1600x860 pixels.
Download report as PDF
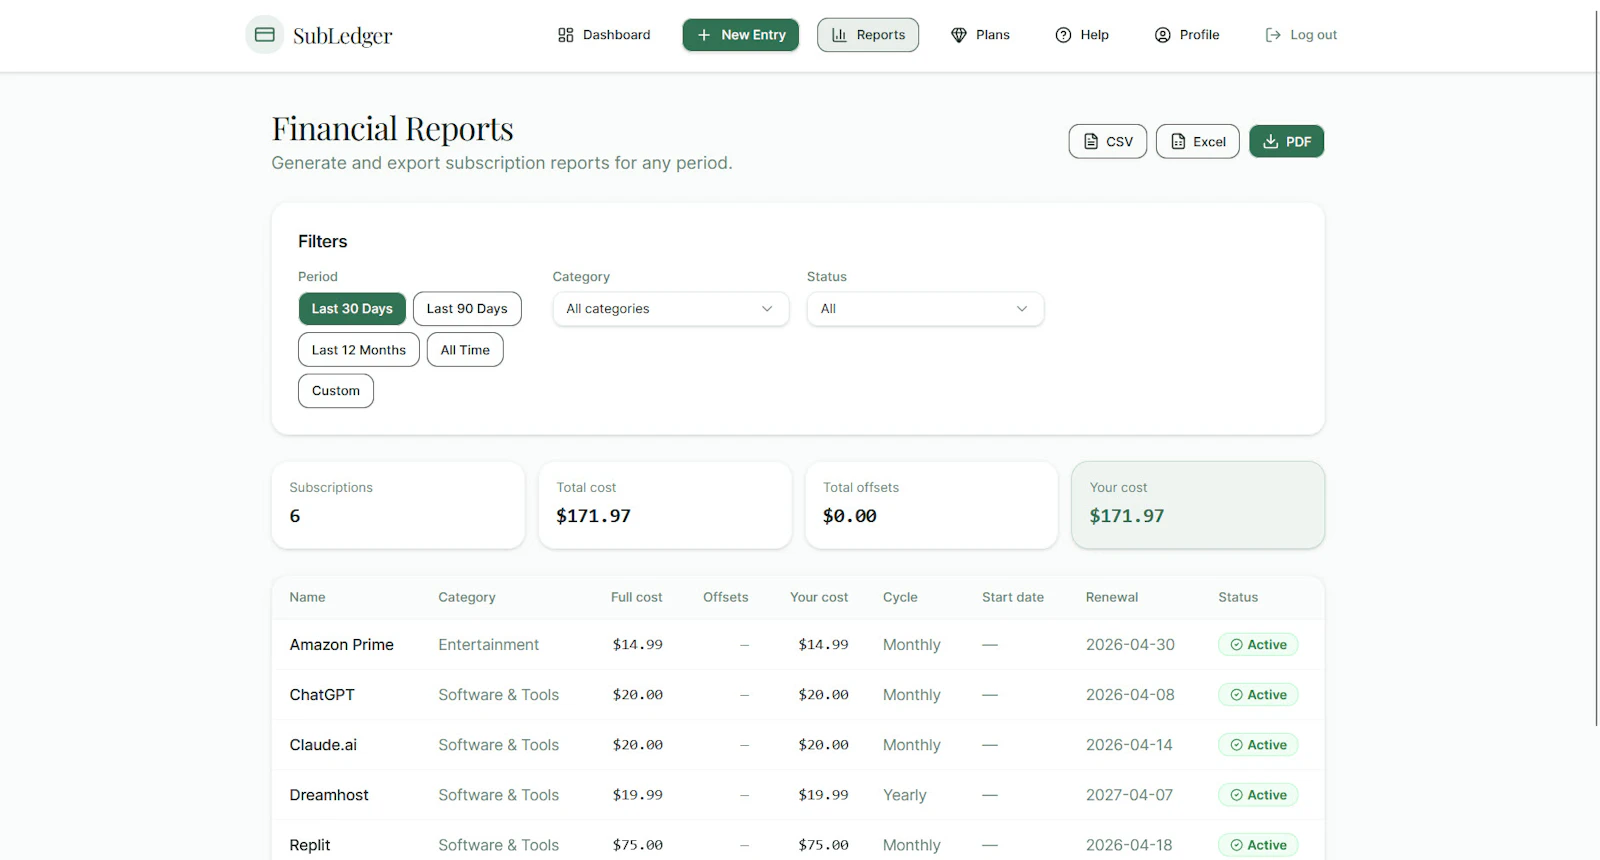[1287, 142]
